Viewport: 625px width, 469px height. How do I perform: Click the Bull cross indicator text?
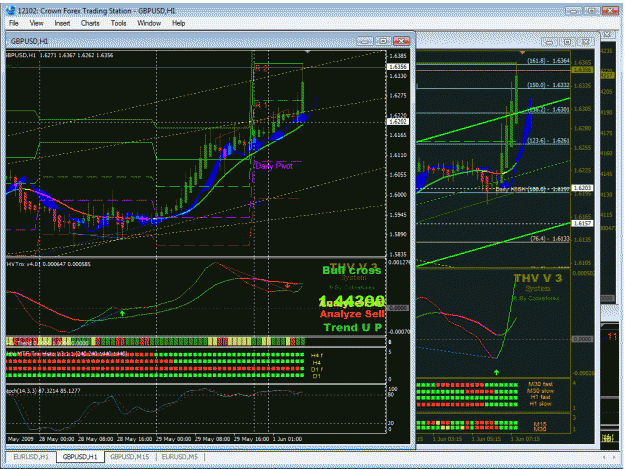[x=352, y=271]
